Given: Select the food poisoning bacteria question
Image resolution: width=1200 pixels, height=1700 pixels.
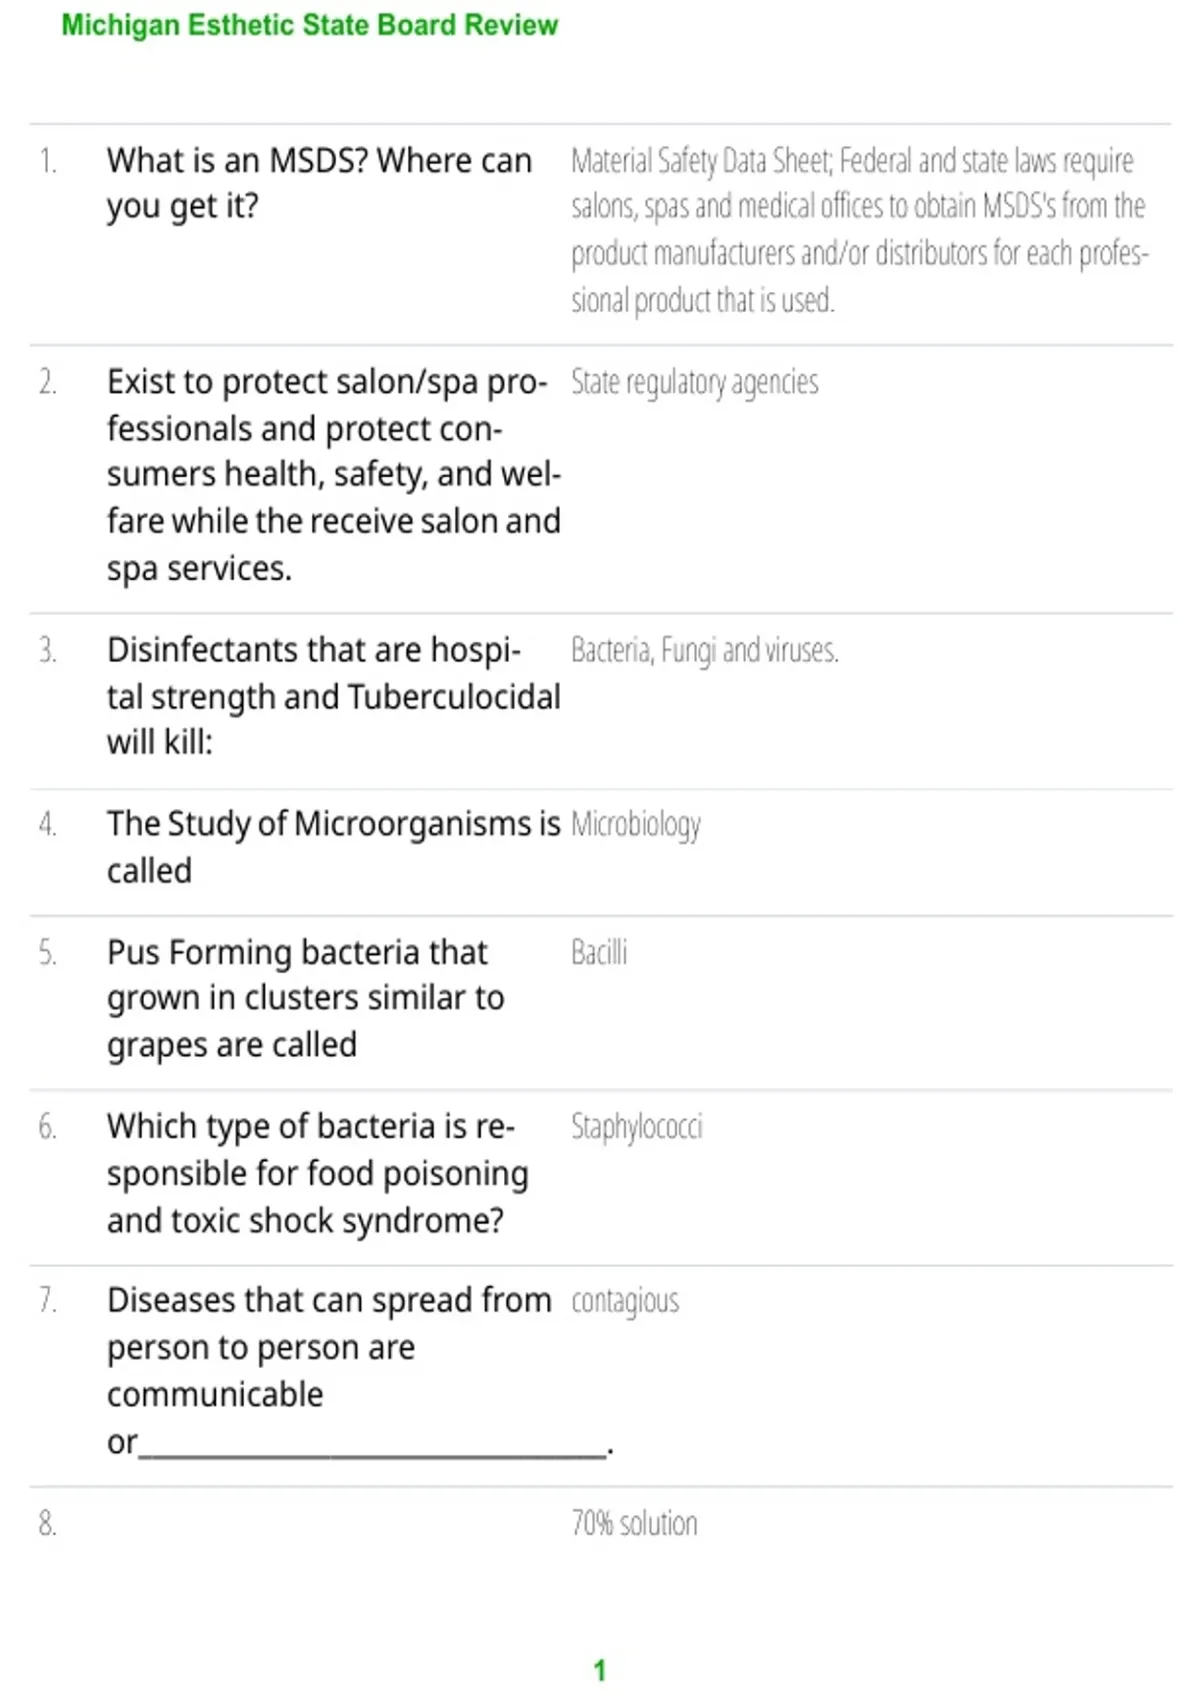Looking at the screenshot, I should tap(317, 1173).
